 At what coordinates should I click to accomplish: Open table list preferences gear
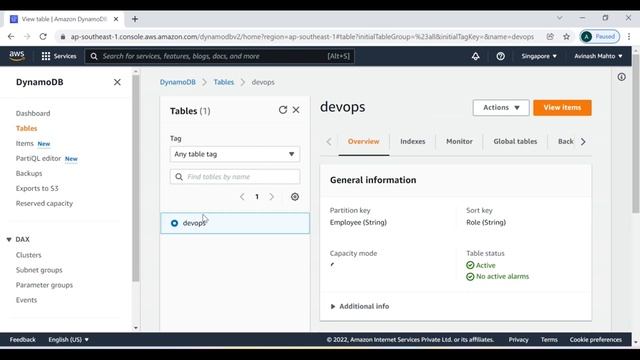click(x=295, y=197)
